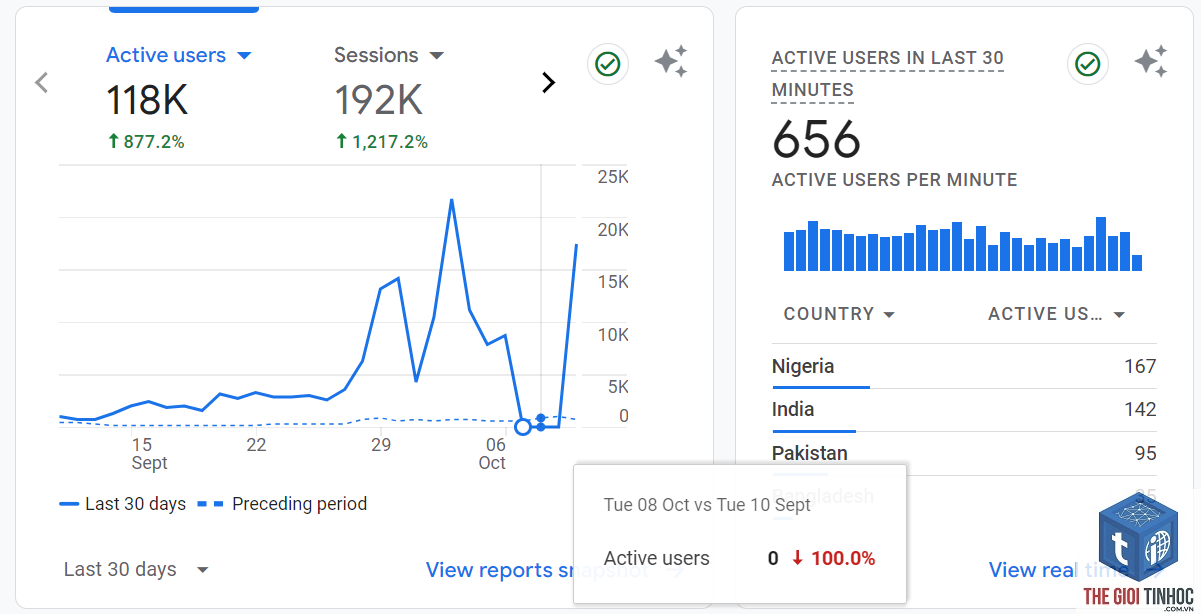Click the open circle data point on chart
The width and height of the screenshot is (1201, 614).
pos(522,427)
